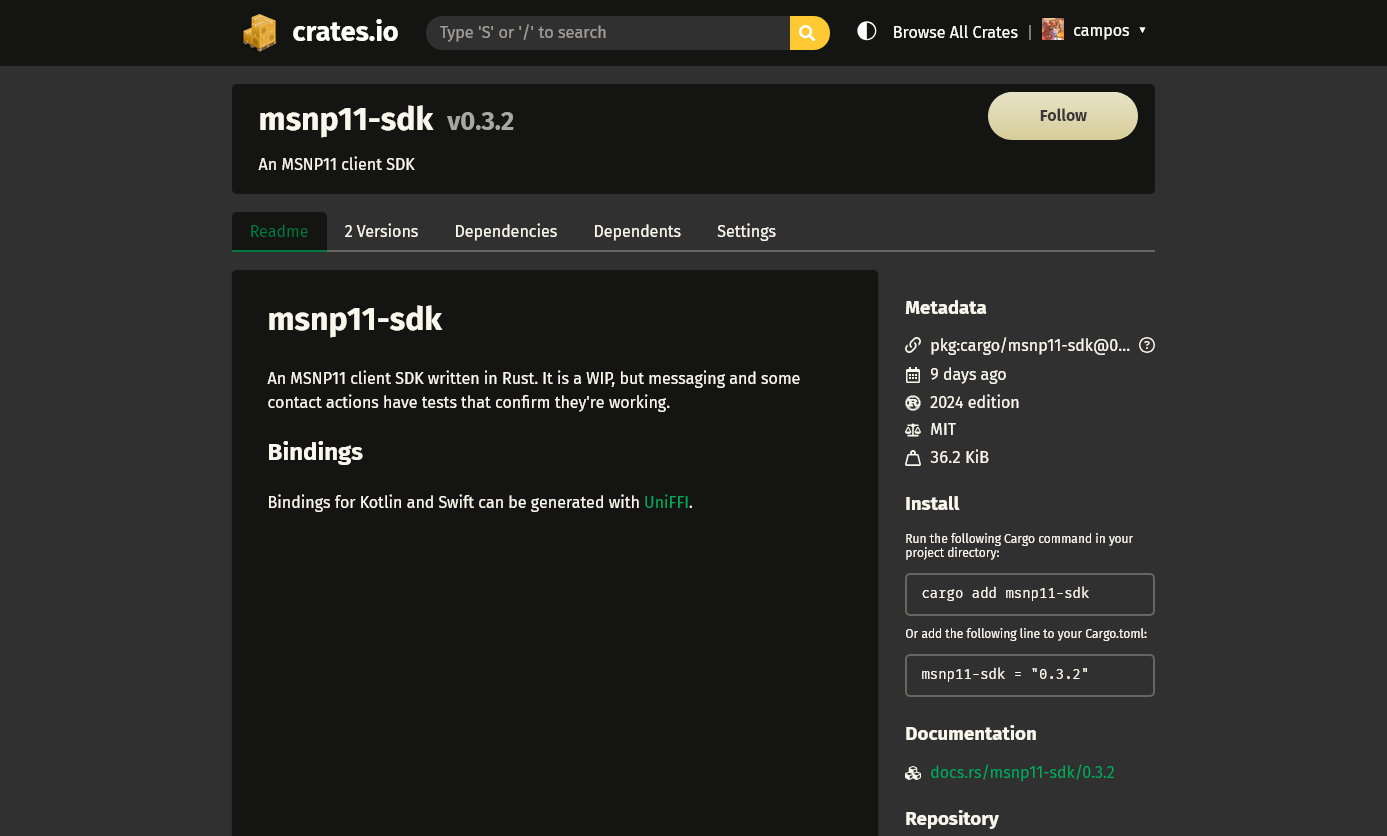Screen dimensions: 1387x836
Task: Click the pkg:cargo/msnp11-sdk purl text
Action: (x=1030, y=345)
